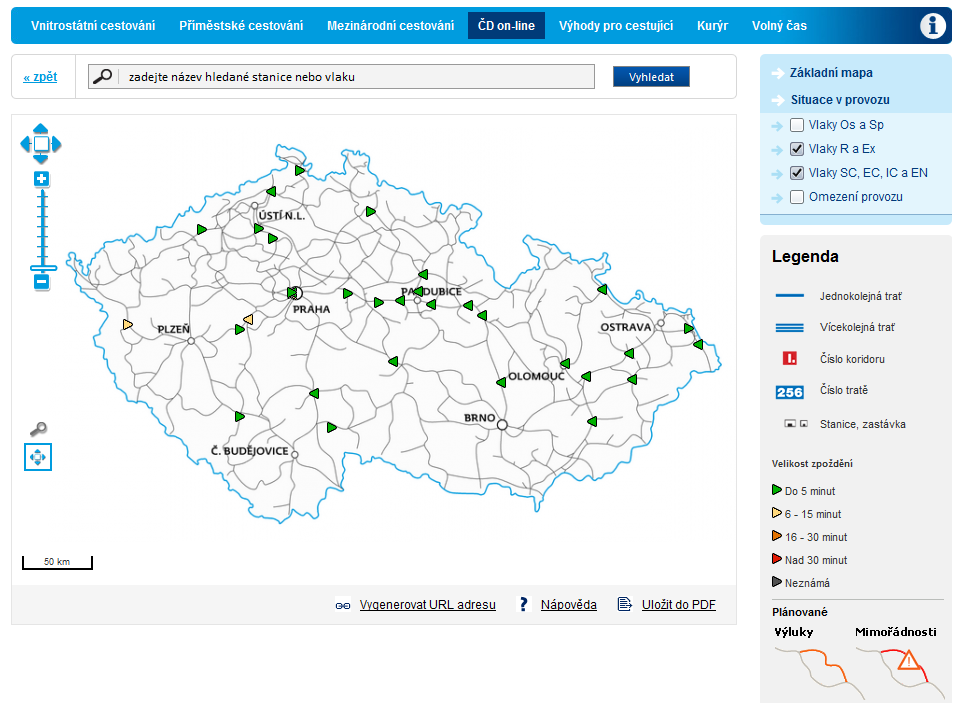Viewport: 960px width, 703px height.
Task: Click the zoom out minus button
Action: (41, 282)
